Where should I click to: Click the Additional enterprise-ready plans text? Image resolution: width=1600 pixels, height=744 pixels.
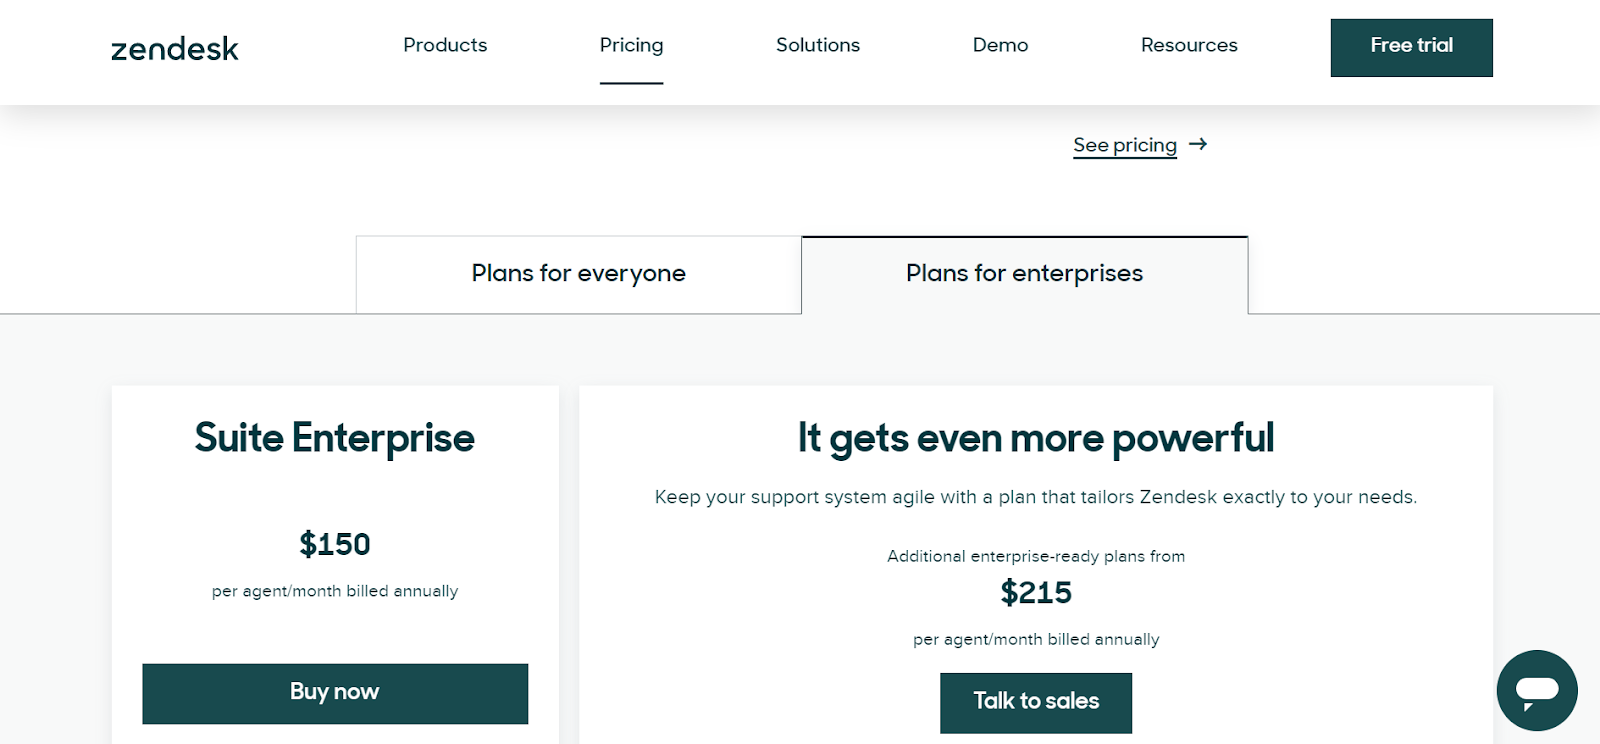1036,556
